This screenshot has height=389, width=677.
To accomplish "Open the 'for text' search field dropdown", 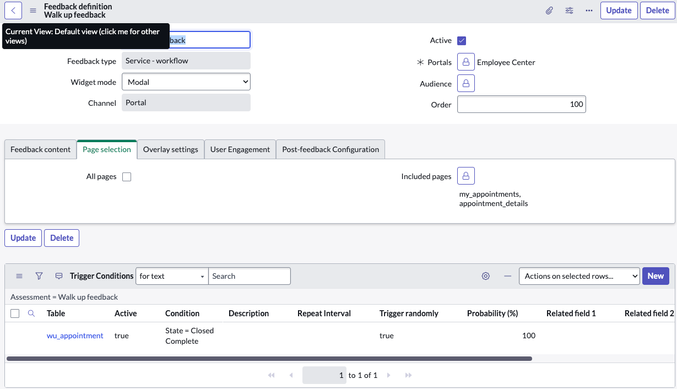I will [172, 276].
